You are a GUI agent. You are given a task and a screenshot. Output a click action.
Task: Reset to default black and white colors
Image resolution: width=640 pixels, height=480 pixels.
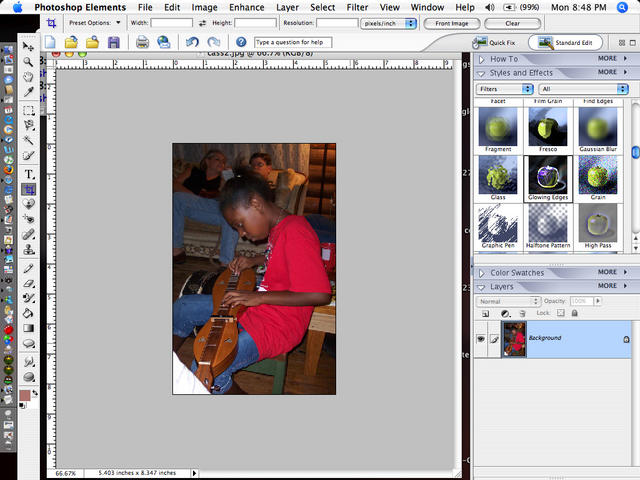[22, 405]
